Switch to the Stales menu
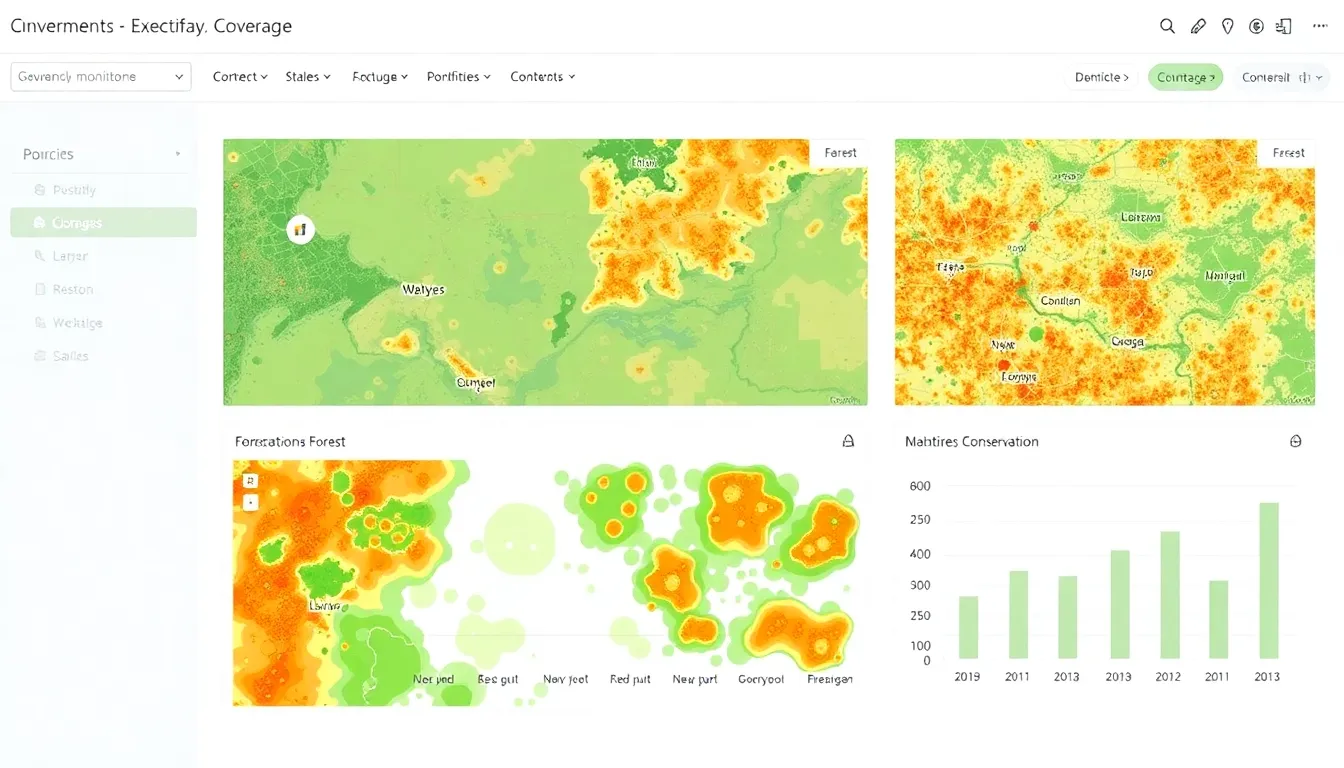The width and height of the screenshot is (1344, 768). pyautogui.click(x=307, y=76)
